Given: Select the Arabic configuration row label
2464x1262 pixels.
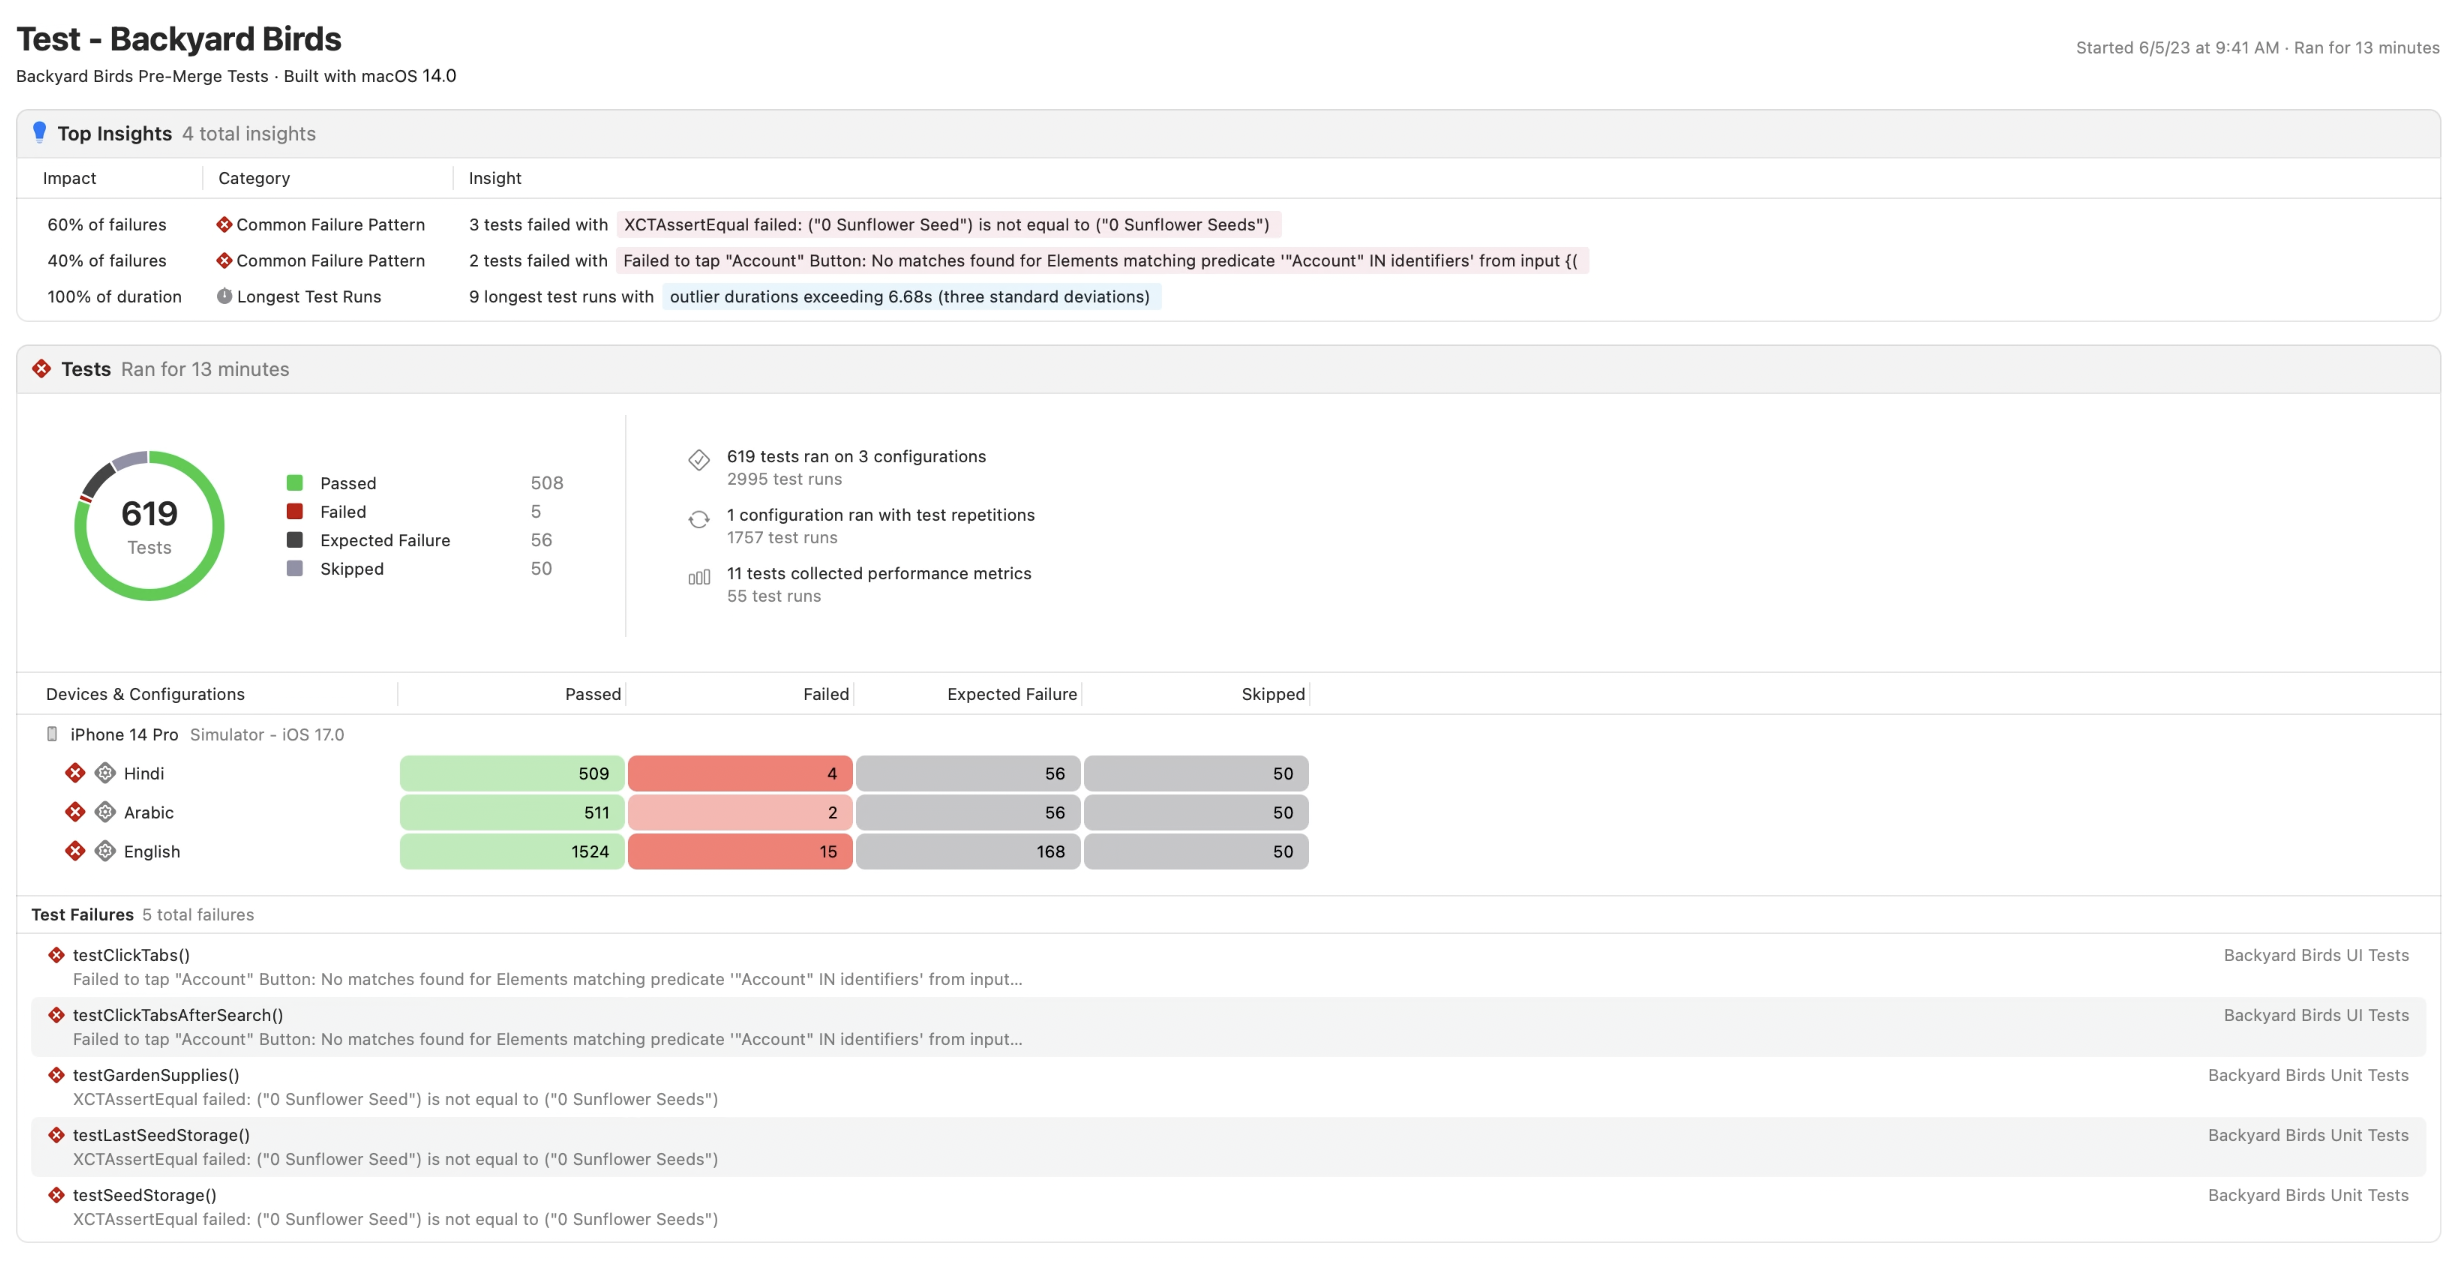Looking at the screenshot, I should 149,812.
